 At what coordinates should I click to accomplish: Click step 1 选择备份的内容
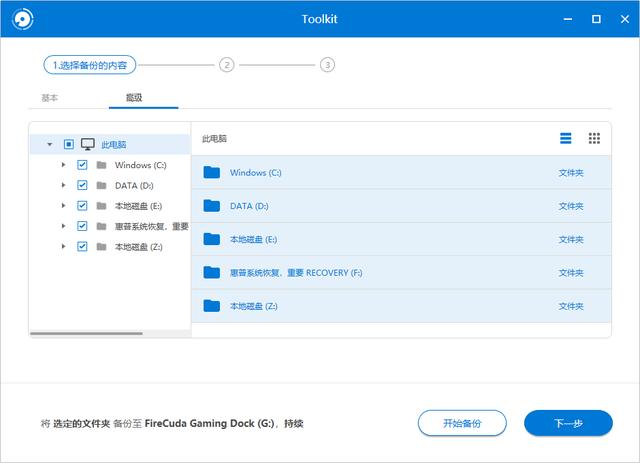coord(90,65)
